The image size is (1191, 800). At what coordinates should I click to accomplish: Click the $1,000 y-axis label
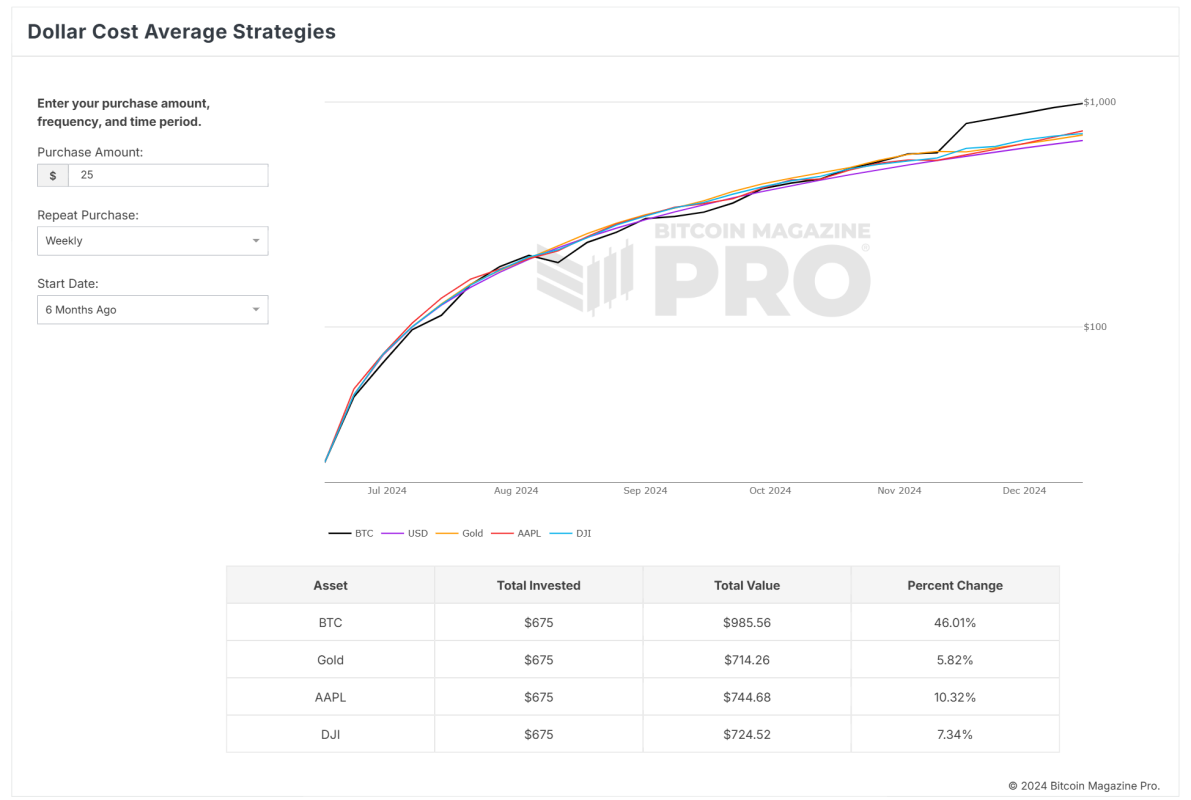tap(1100, 102)
